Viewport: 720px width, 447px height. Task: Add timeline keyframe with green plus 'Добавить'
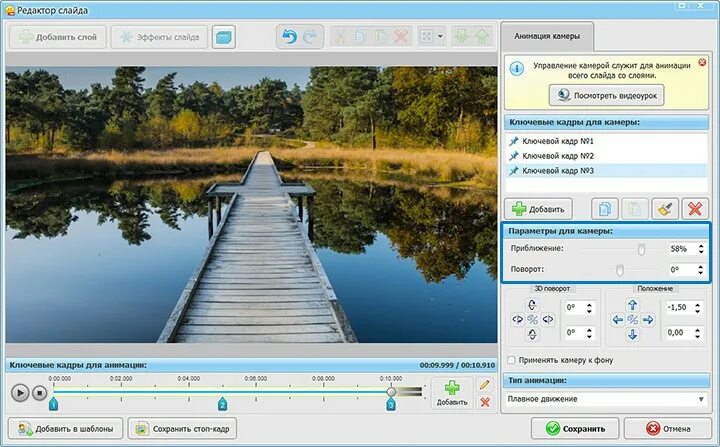(452, 393)
